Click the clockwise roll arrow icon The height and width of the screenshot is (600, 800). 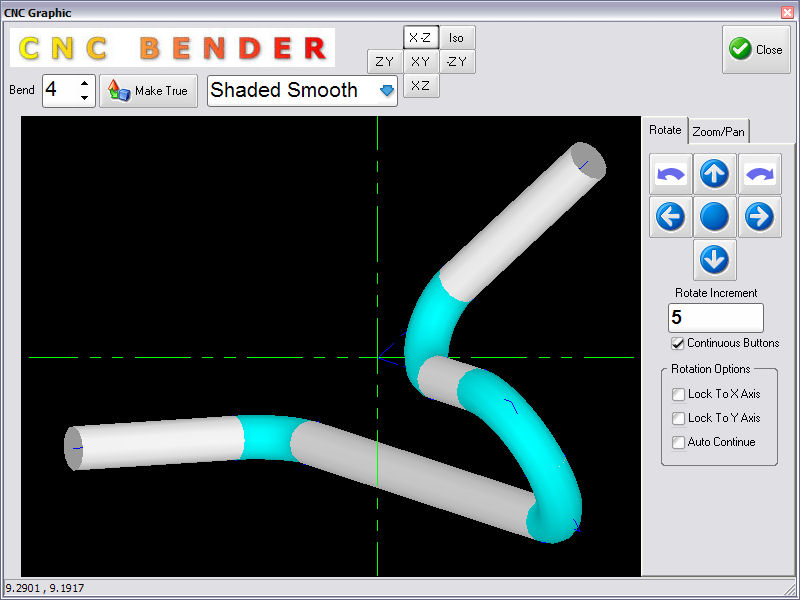tap(759, 174)
